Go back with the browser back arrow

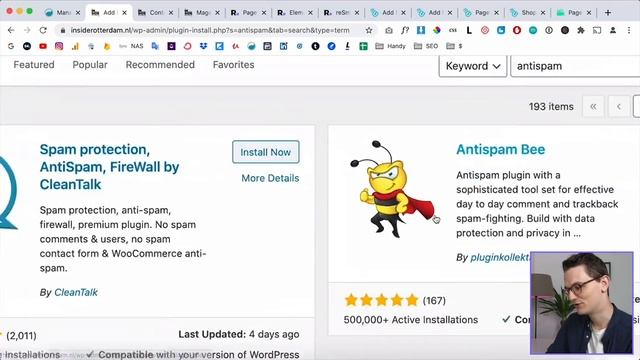click(x=11, y=30)
